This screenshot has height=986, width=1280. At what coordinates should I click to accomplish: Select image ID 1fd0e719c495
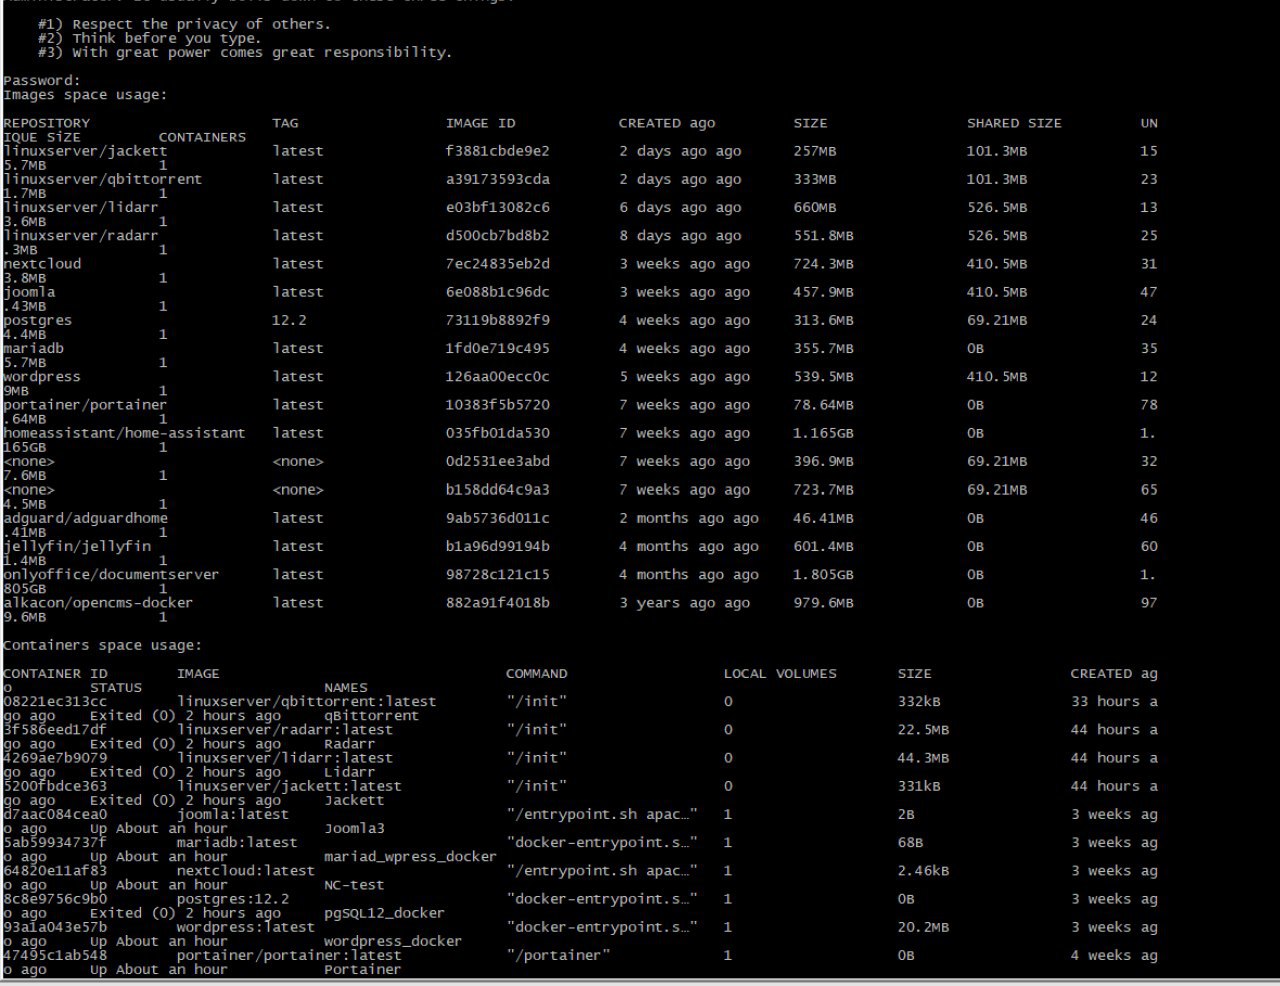[498, 348]
